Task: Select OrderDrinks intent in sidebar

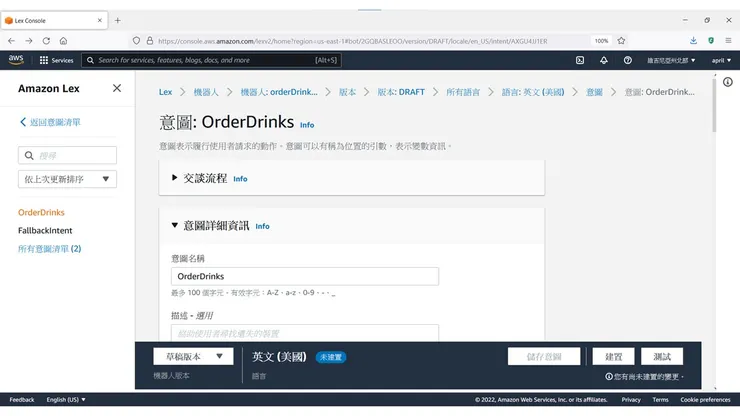Action: pyautogui.click(x=41, y=212)
